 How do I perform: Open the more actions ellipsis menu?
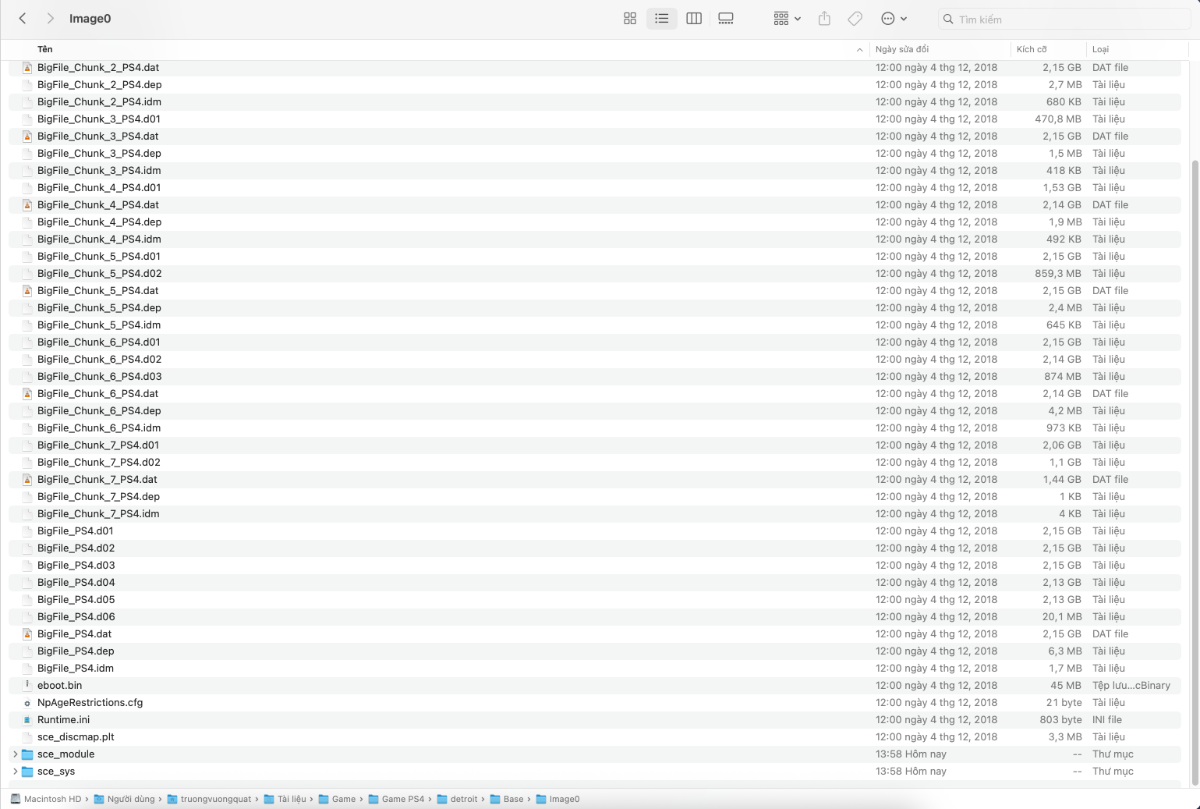pyautogui.click(x=894, y=19)
